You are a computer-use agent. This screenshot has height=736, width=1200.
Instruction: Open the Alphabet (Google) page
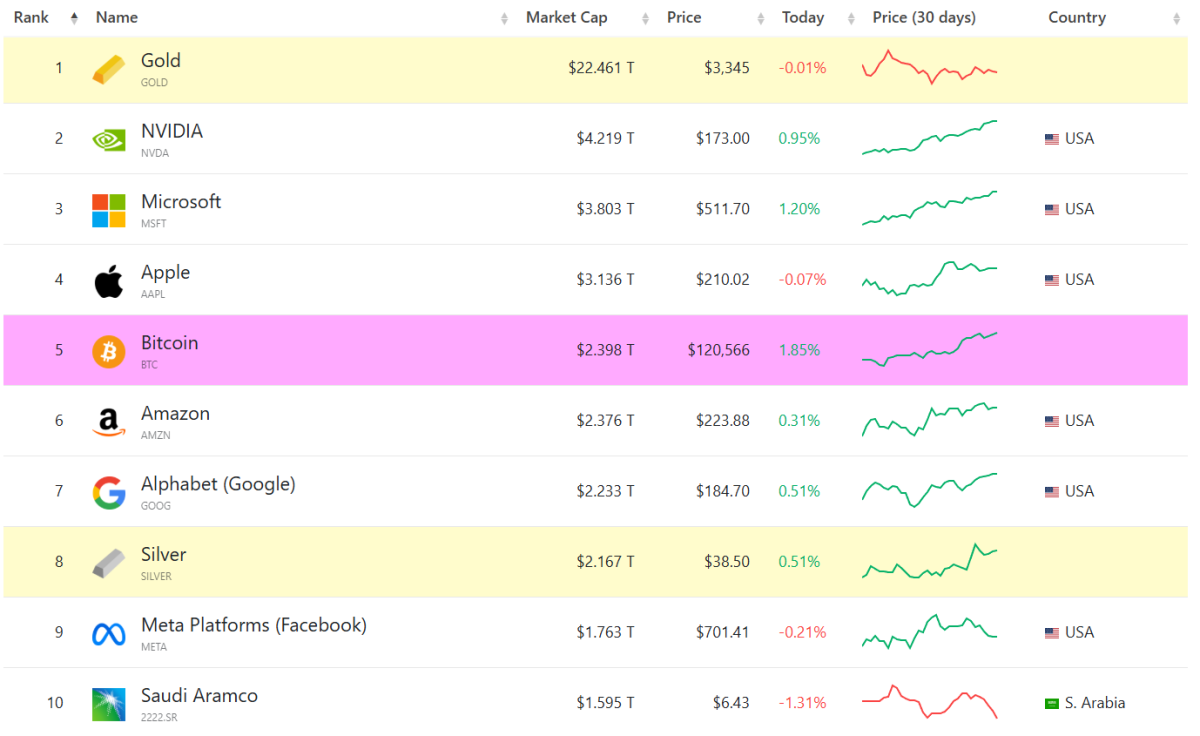(x=218, y=484)
